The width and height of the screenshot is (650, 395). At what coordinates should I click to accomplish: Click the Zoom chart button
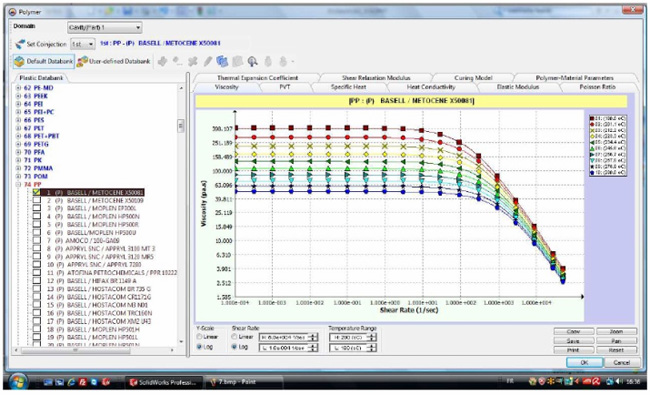point(616,332)
